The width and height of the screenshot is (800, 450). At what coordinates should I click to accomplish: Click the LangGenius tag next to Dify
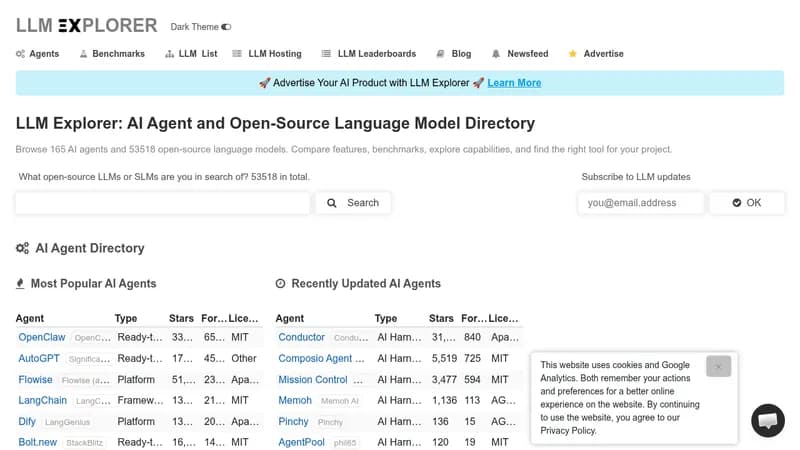(67, 422)
